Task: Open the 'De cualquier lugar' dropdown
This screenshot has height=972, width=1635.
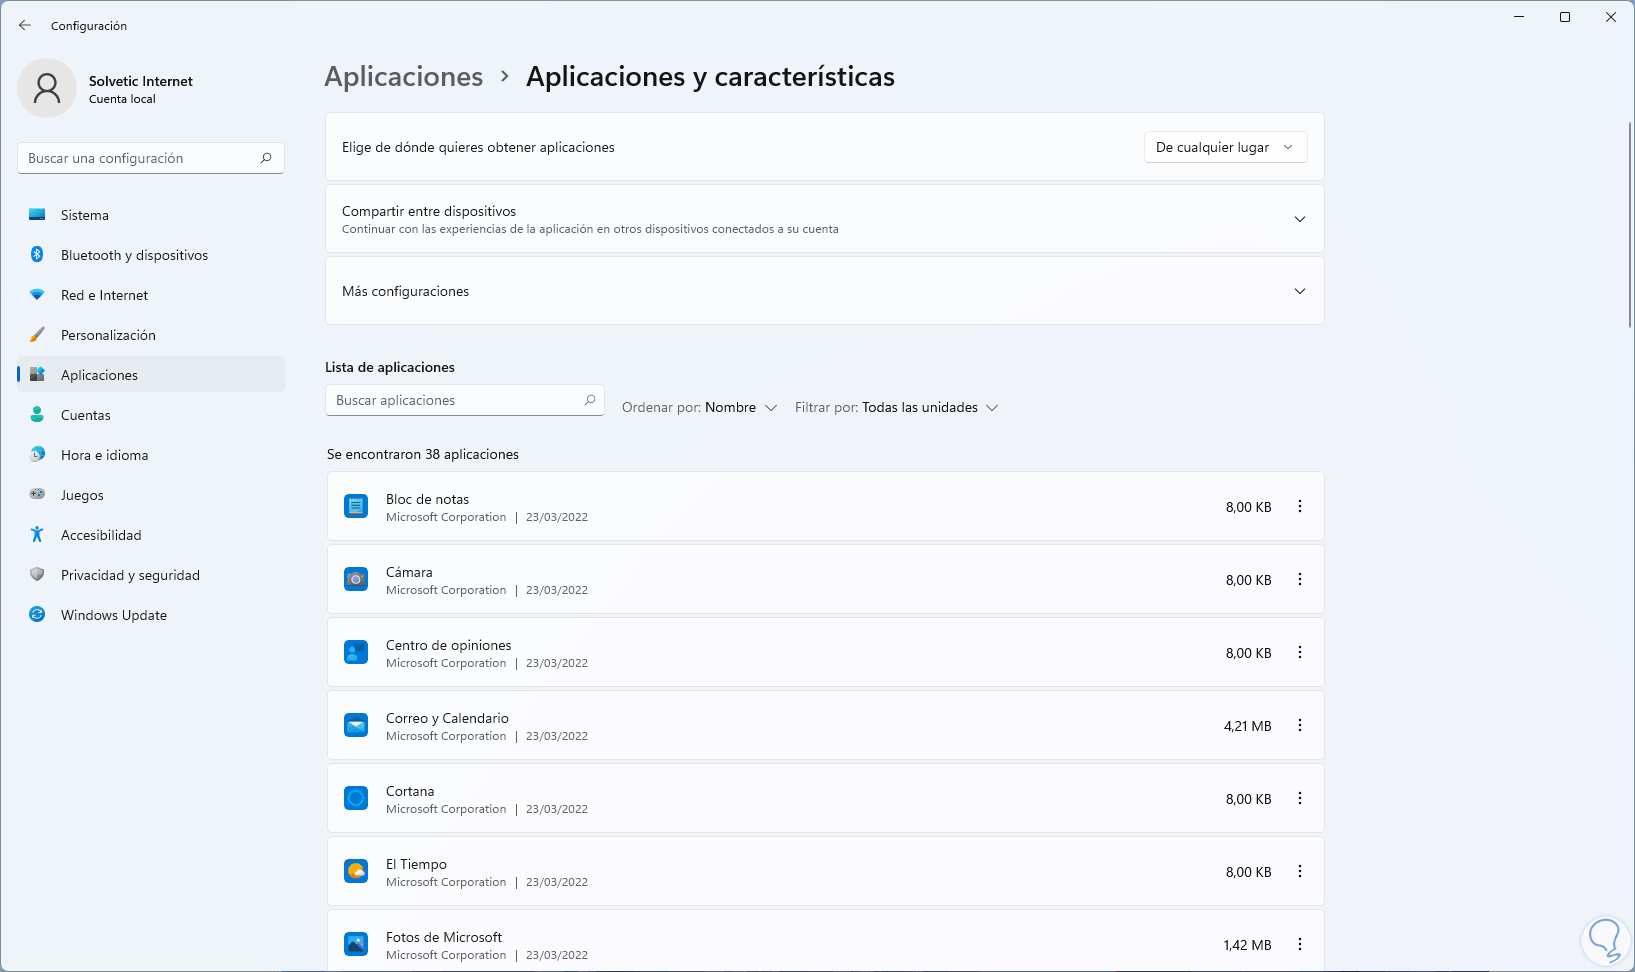Action: tap(1225, 147)
